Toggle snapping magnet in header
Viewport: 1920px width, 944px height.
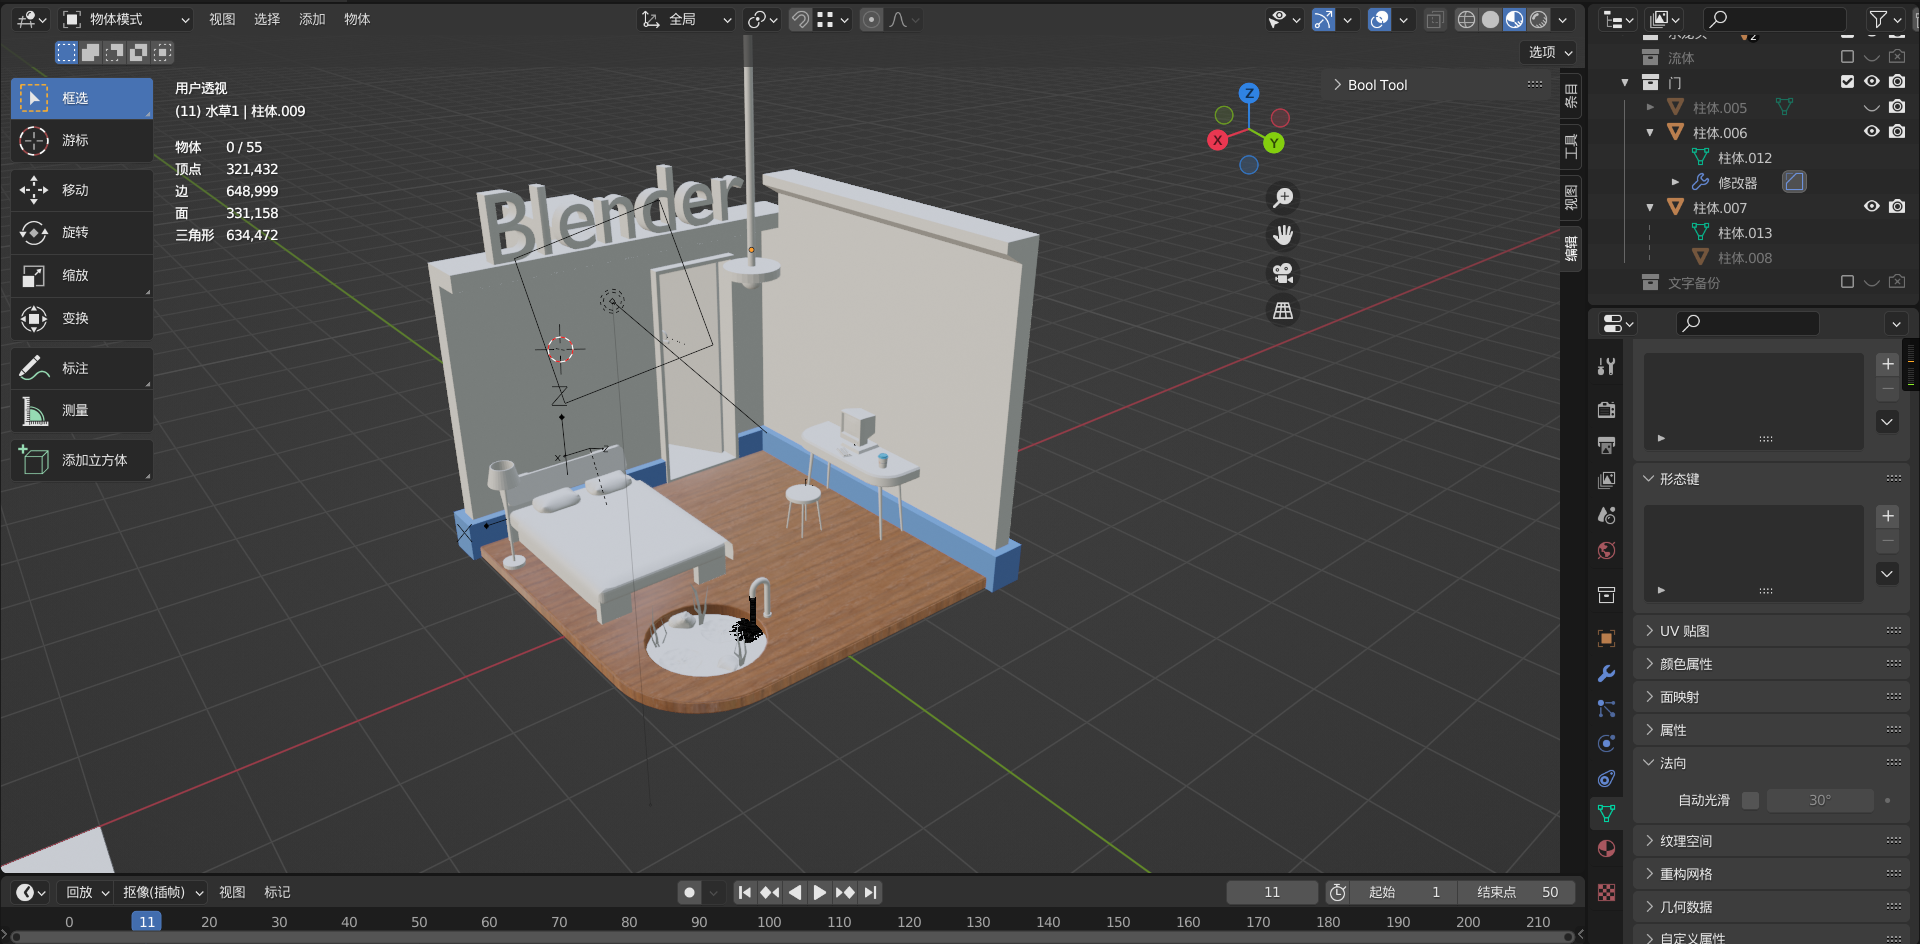800,19
